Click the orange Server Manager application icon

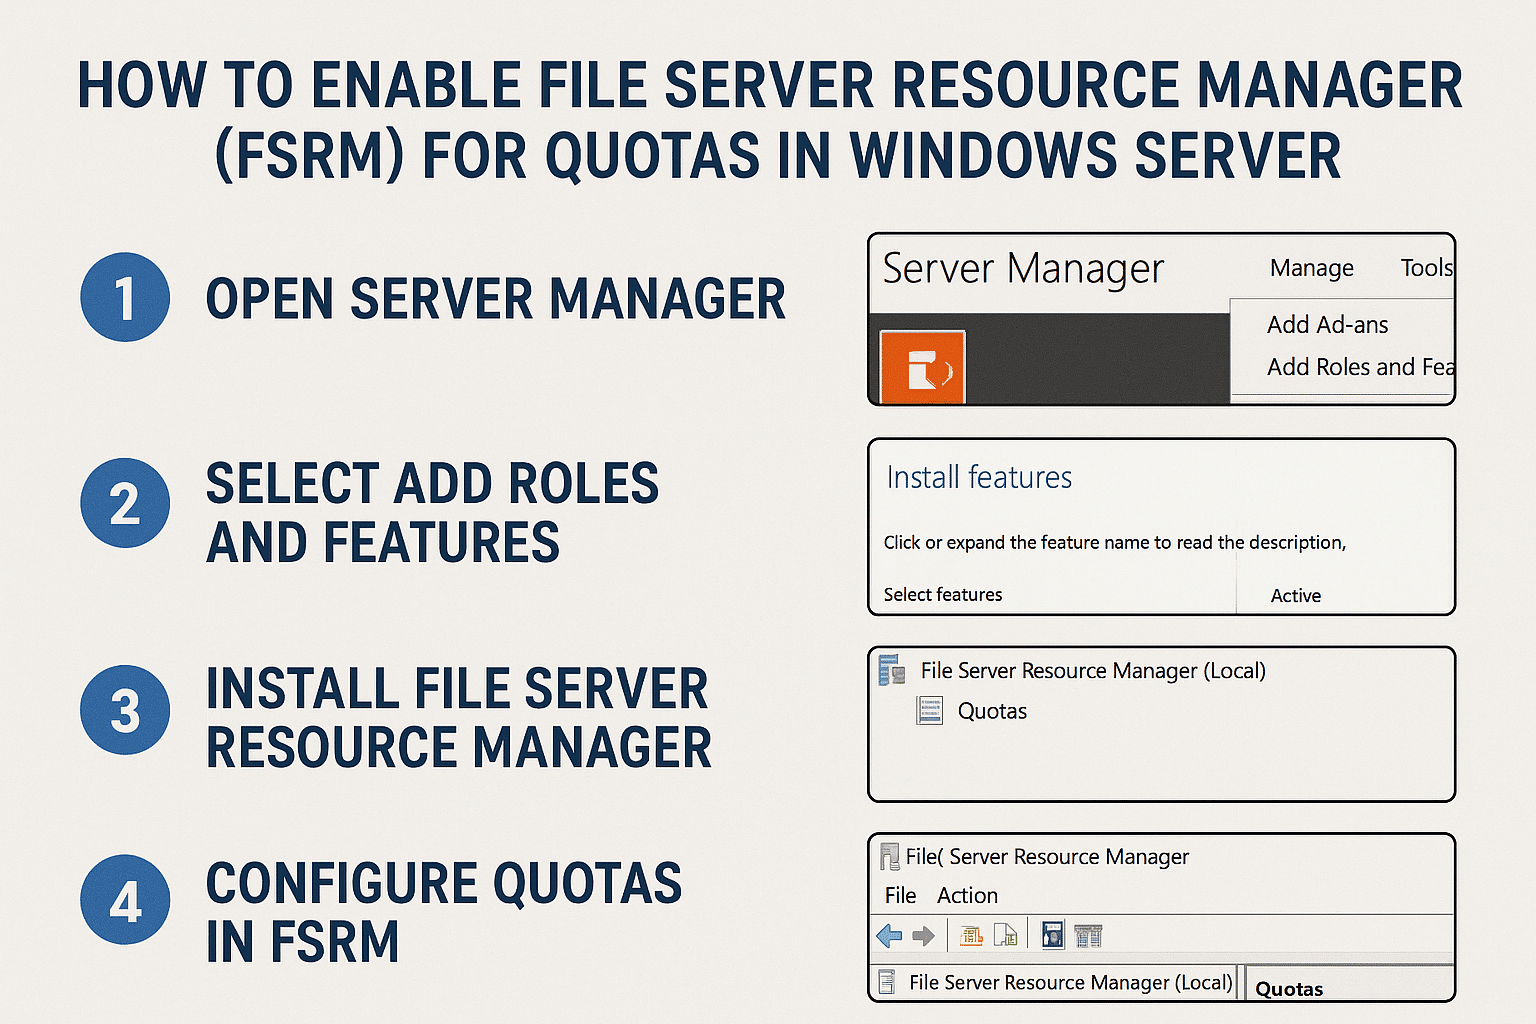[921, 366]
